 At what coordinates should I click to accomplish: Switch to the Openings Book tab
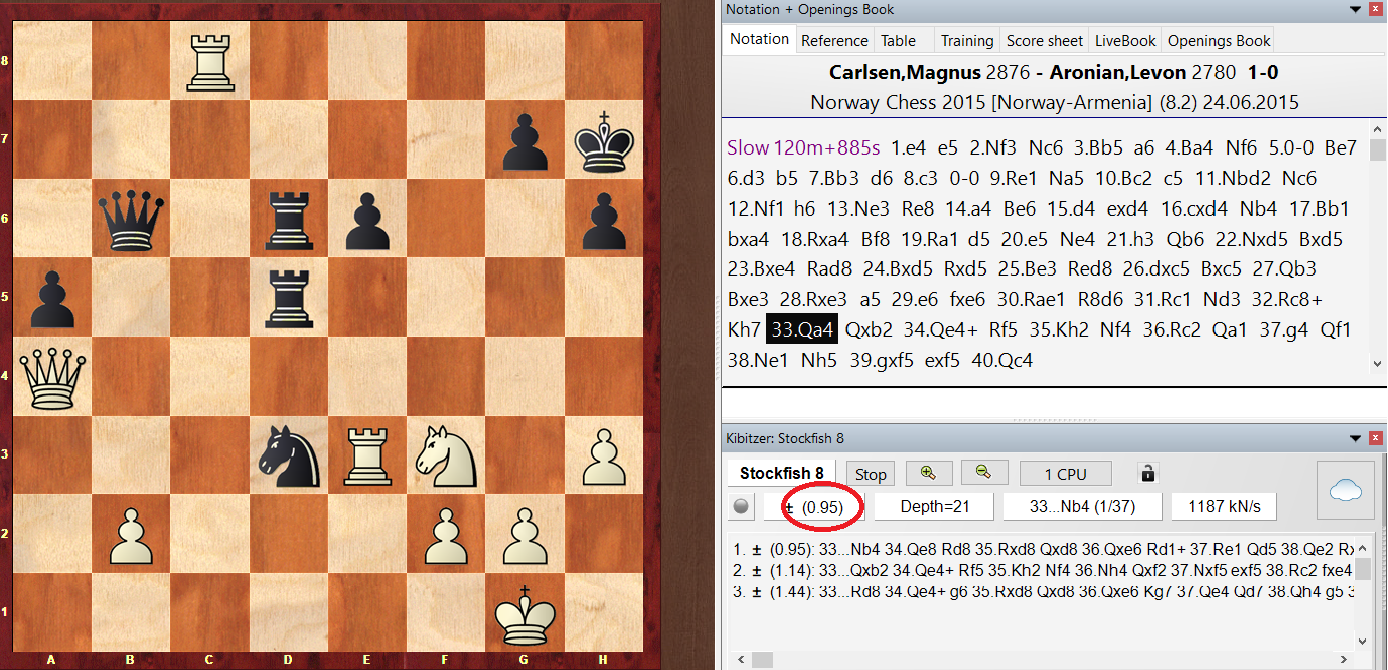coord(1219,41)
